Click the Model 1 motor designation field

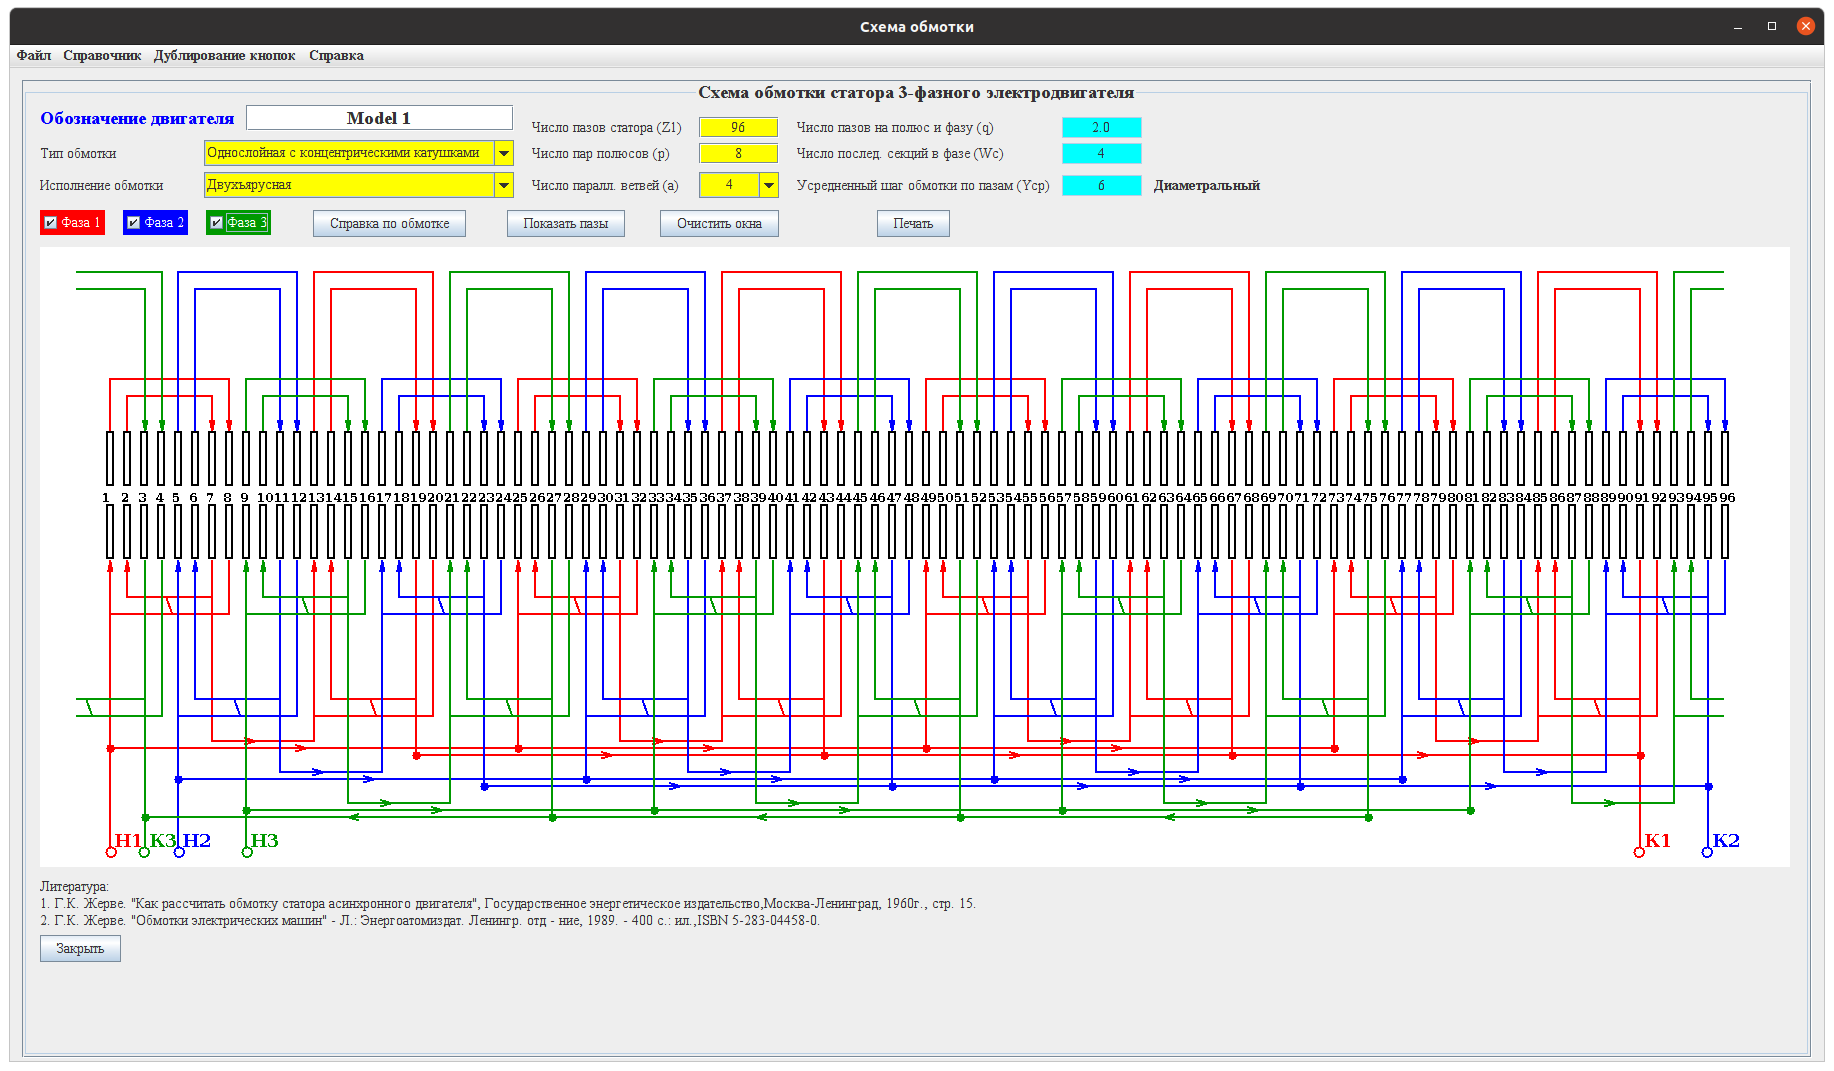point(379,118)
